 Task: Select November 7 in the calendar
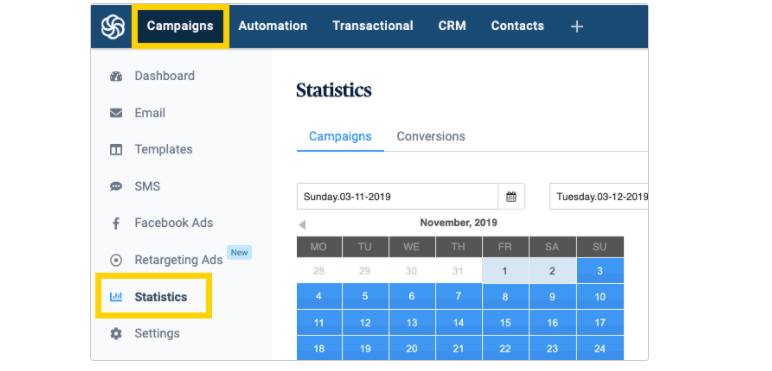[x=458, y=297]
